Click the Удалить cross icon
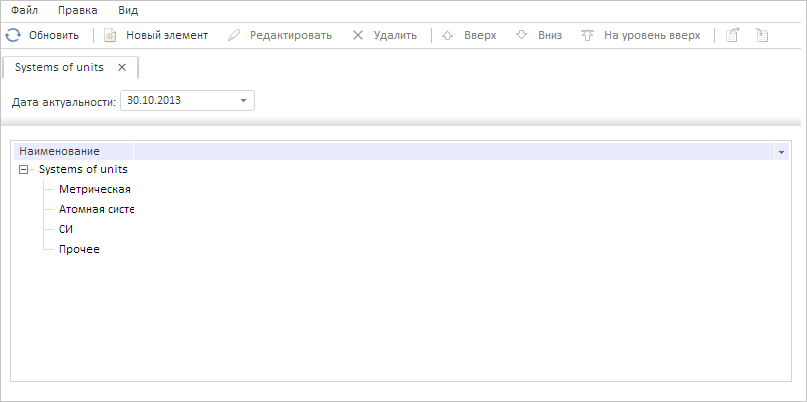The width and height of the screenshot is (807, 402). (358, 35)
